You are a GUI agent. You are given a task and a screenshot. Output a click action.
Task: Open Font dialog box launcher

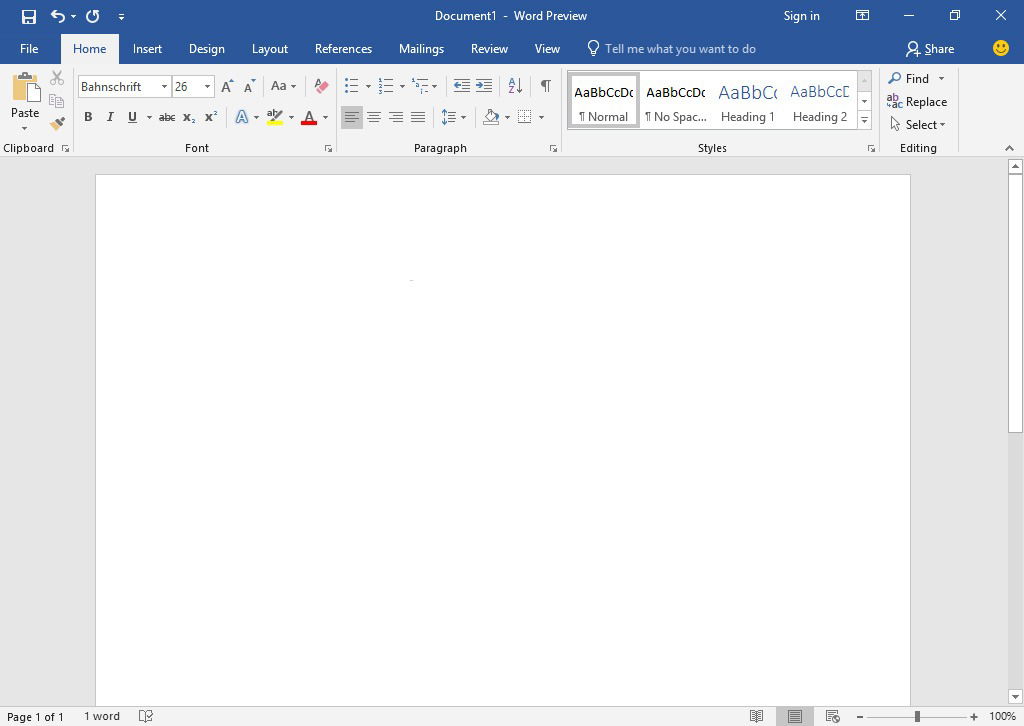(x=328, y=149)
